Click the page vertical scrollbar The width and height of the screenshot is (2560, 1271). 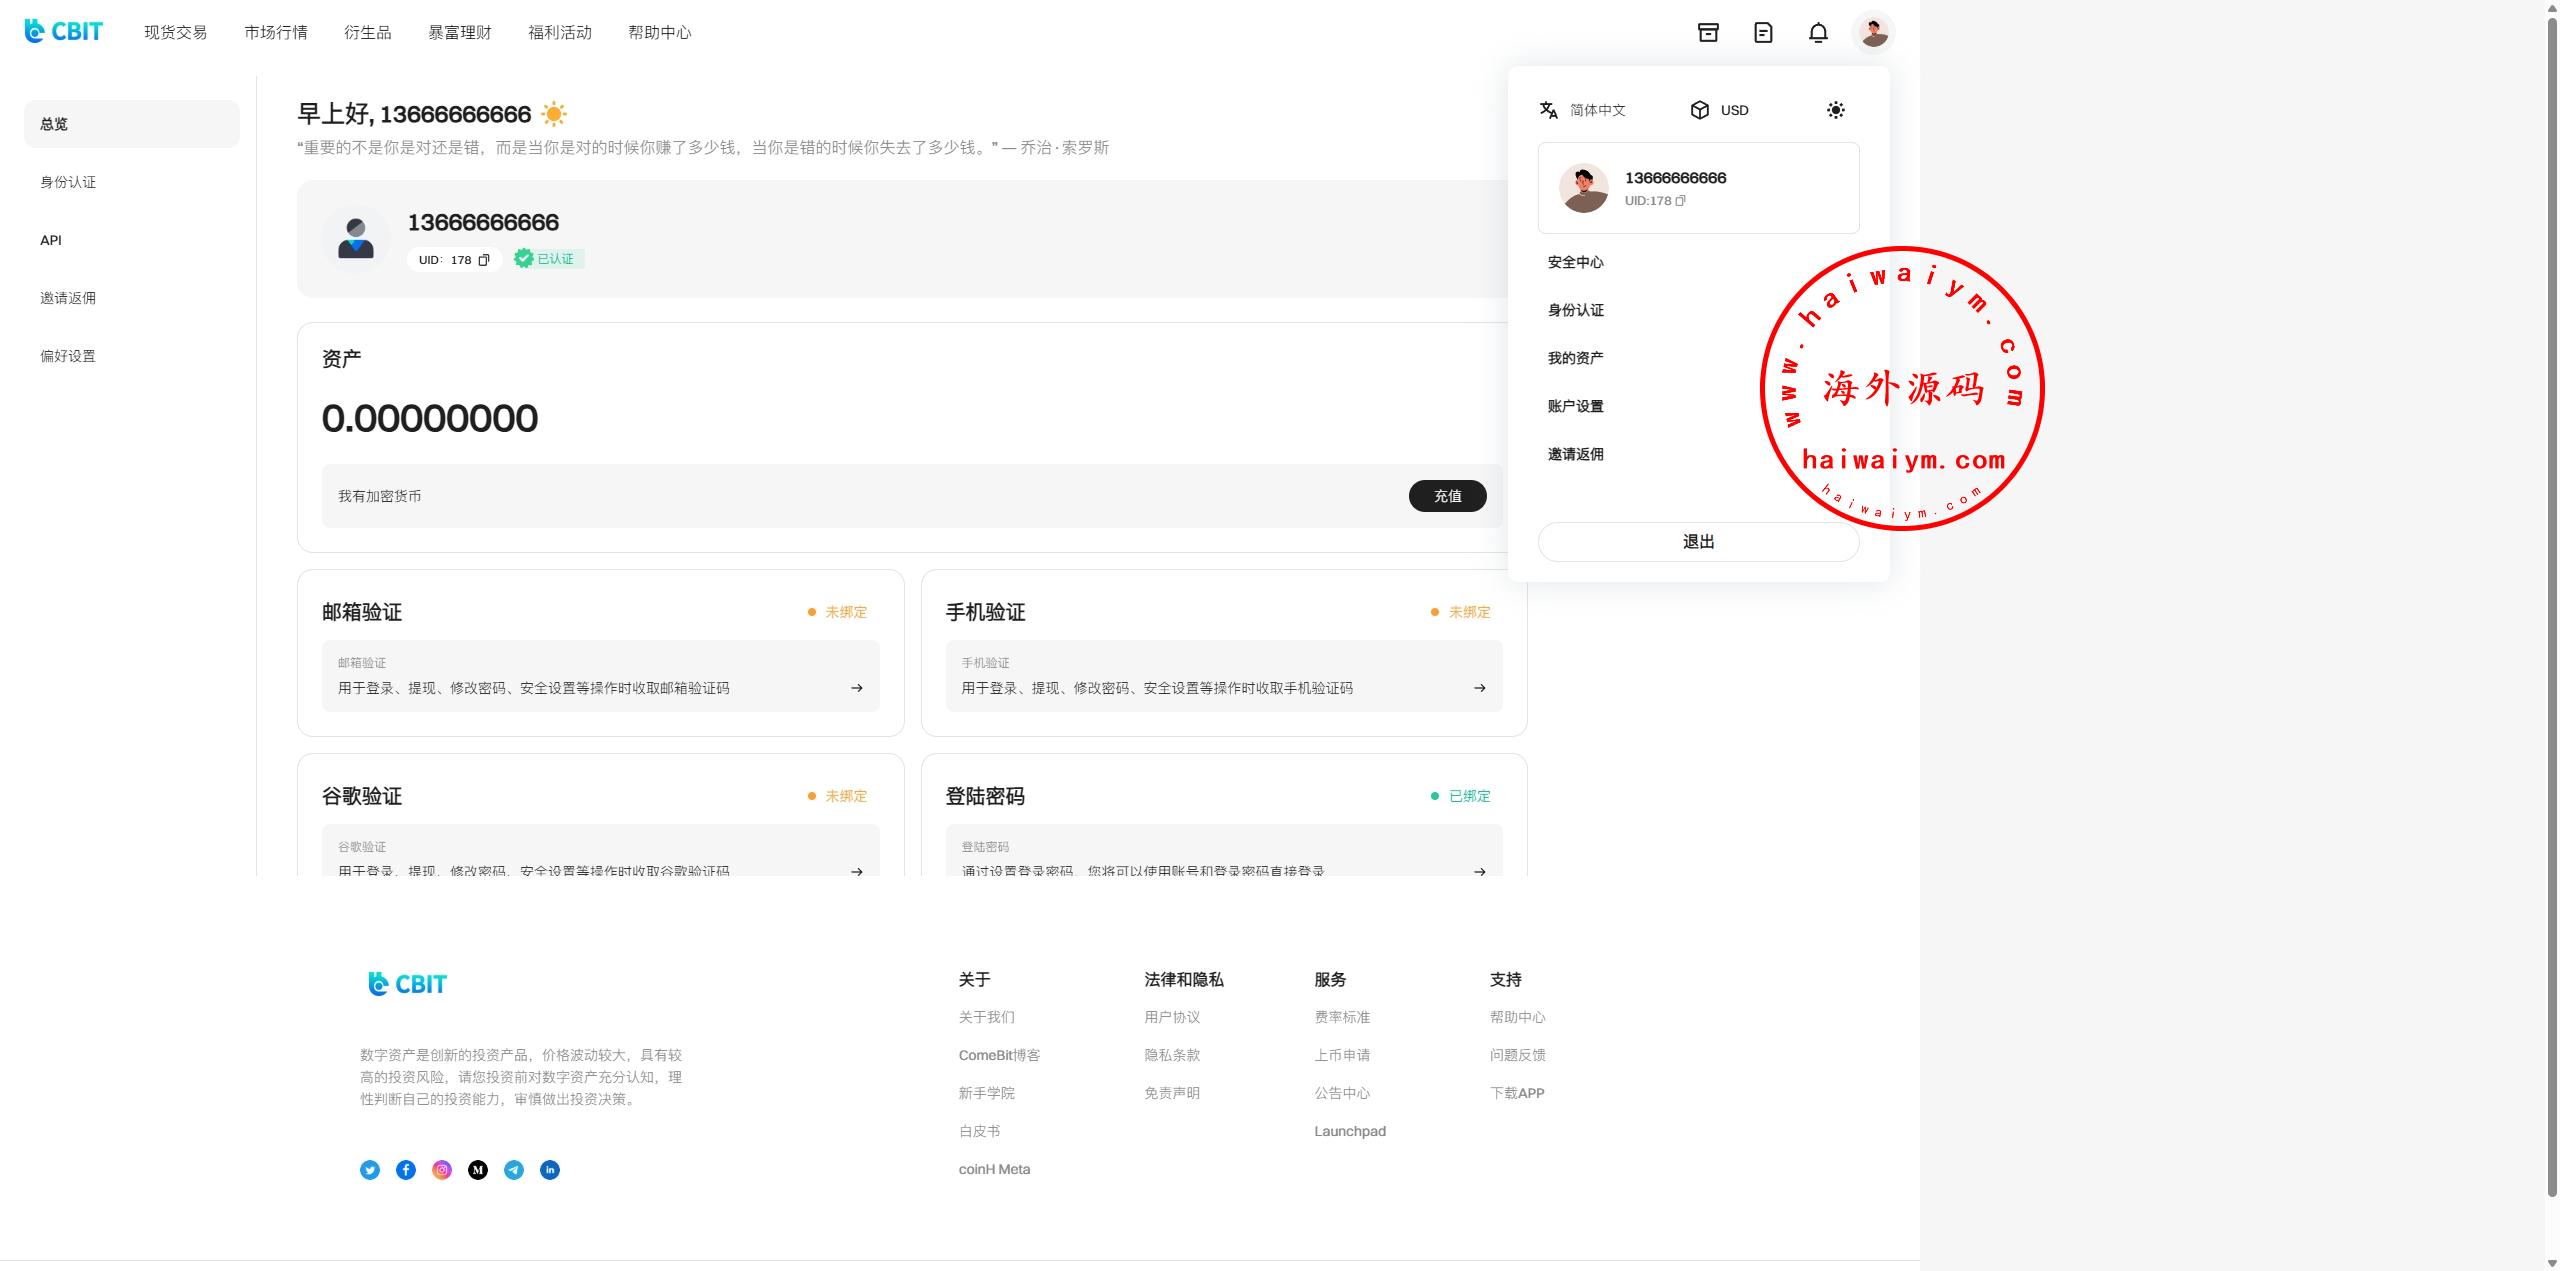[x=2551, y=600]
